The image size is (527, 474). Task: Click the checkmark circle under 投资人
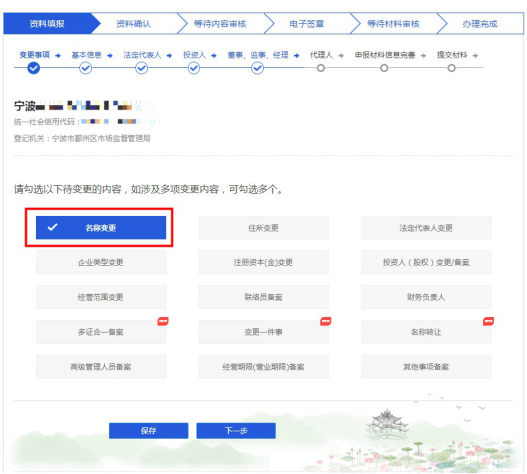[x=194, y=68]
